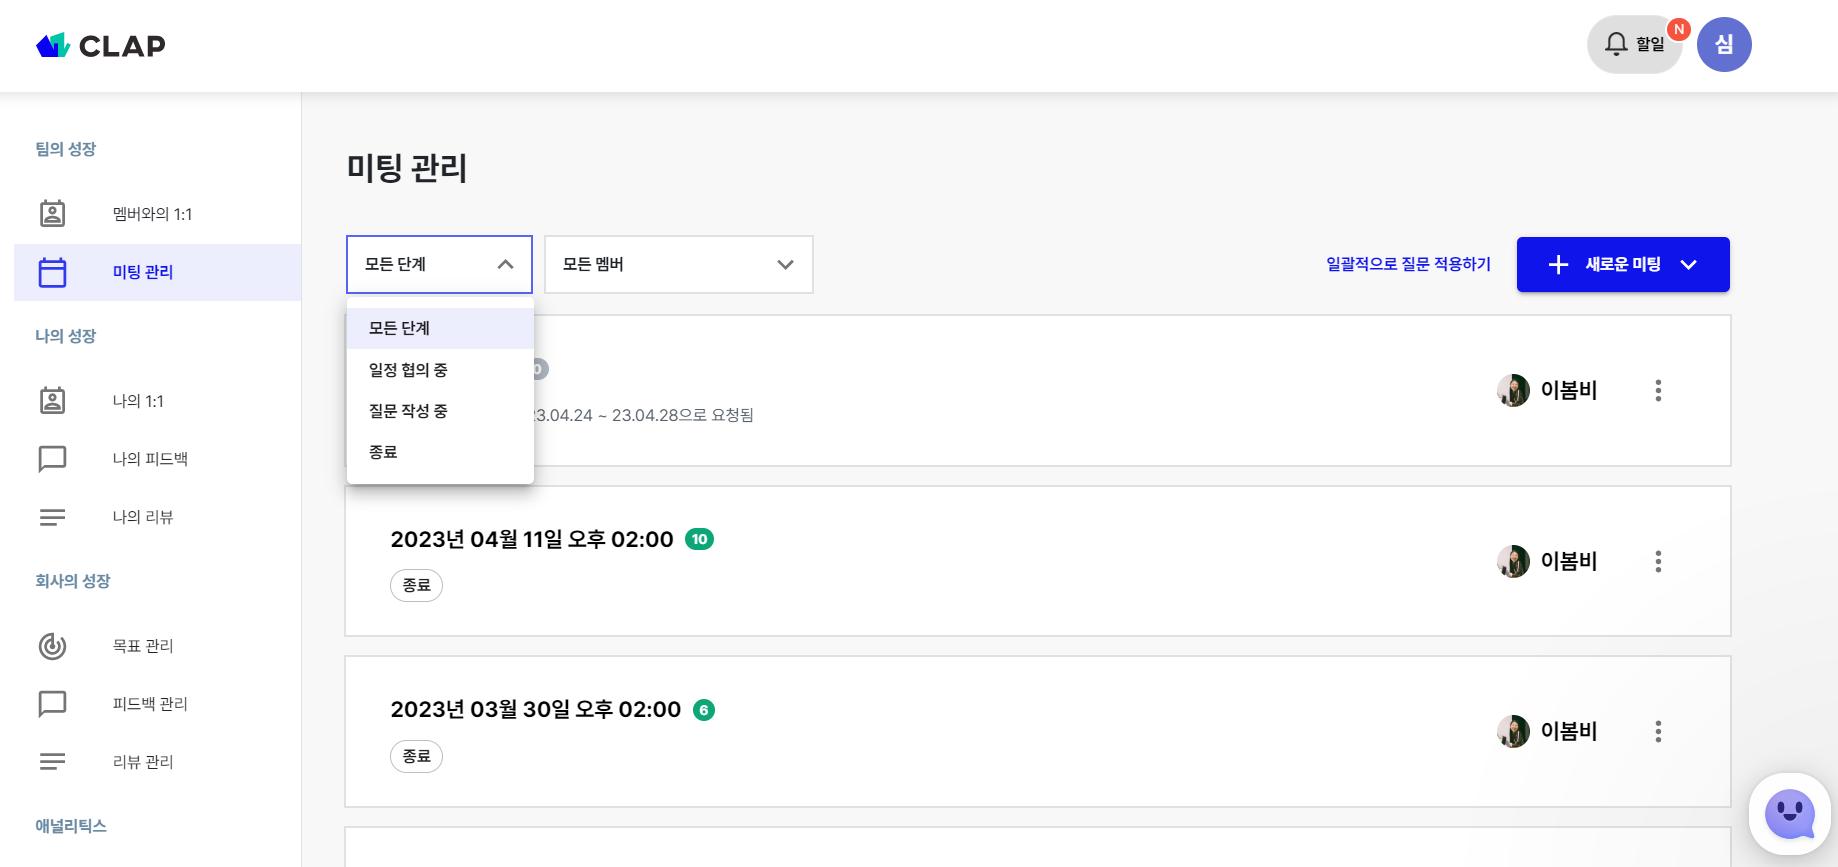Image resolution: width=1838 pixels, height=867 pixels.
Task: Open the 2023년 03월 30일 오후 02:00 meeting
Action: pyautogui.click(x=536, y=709)
